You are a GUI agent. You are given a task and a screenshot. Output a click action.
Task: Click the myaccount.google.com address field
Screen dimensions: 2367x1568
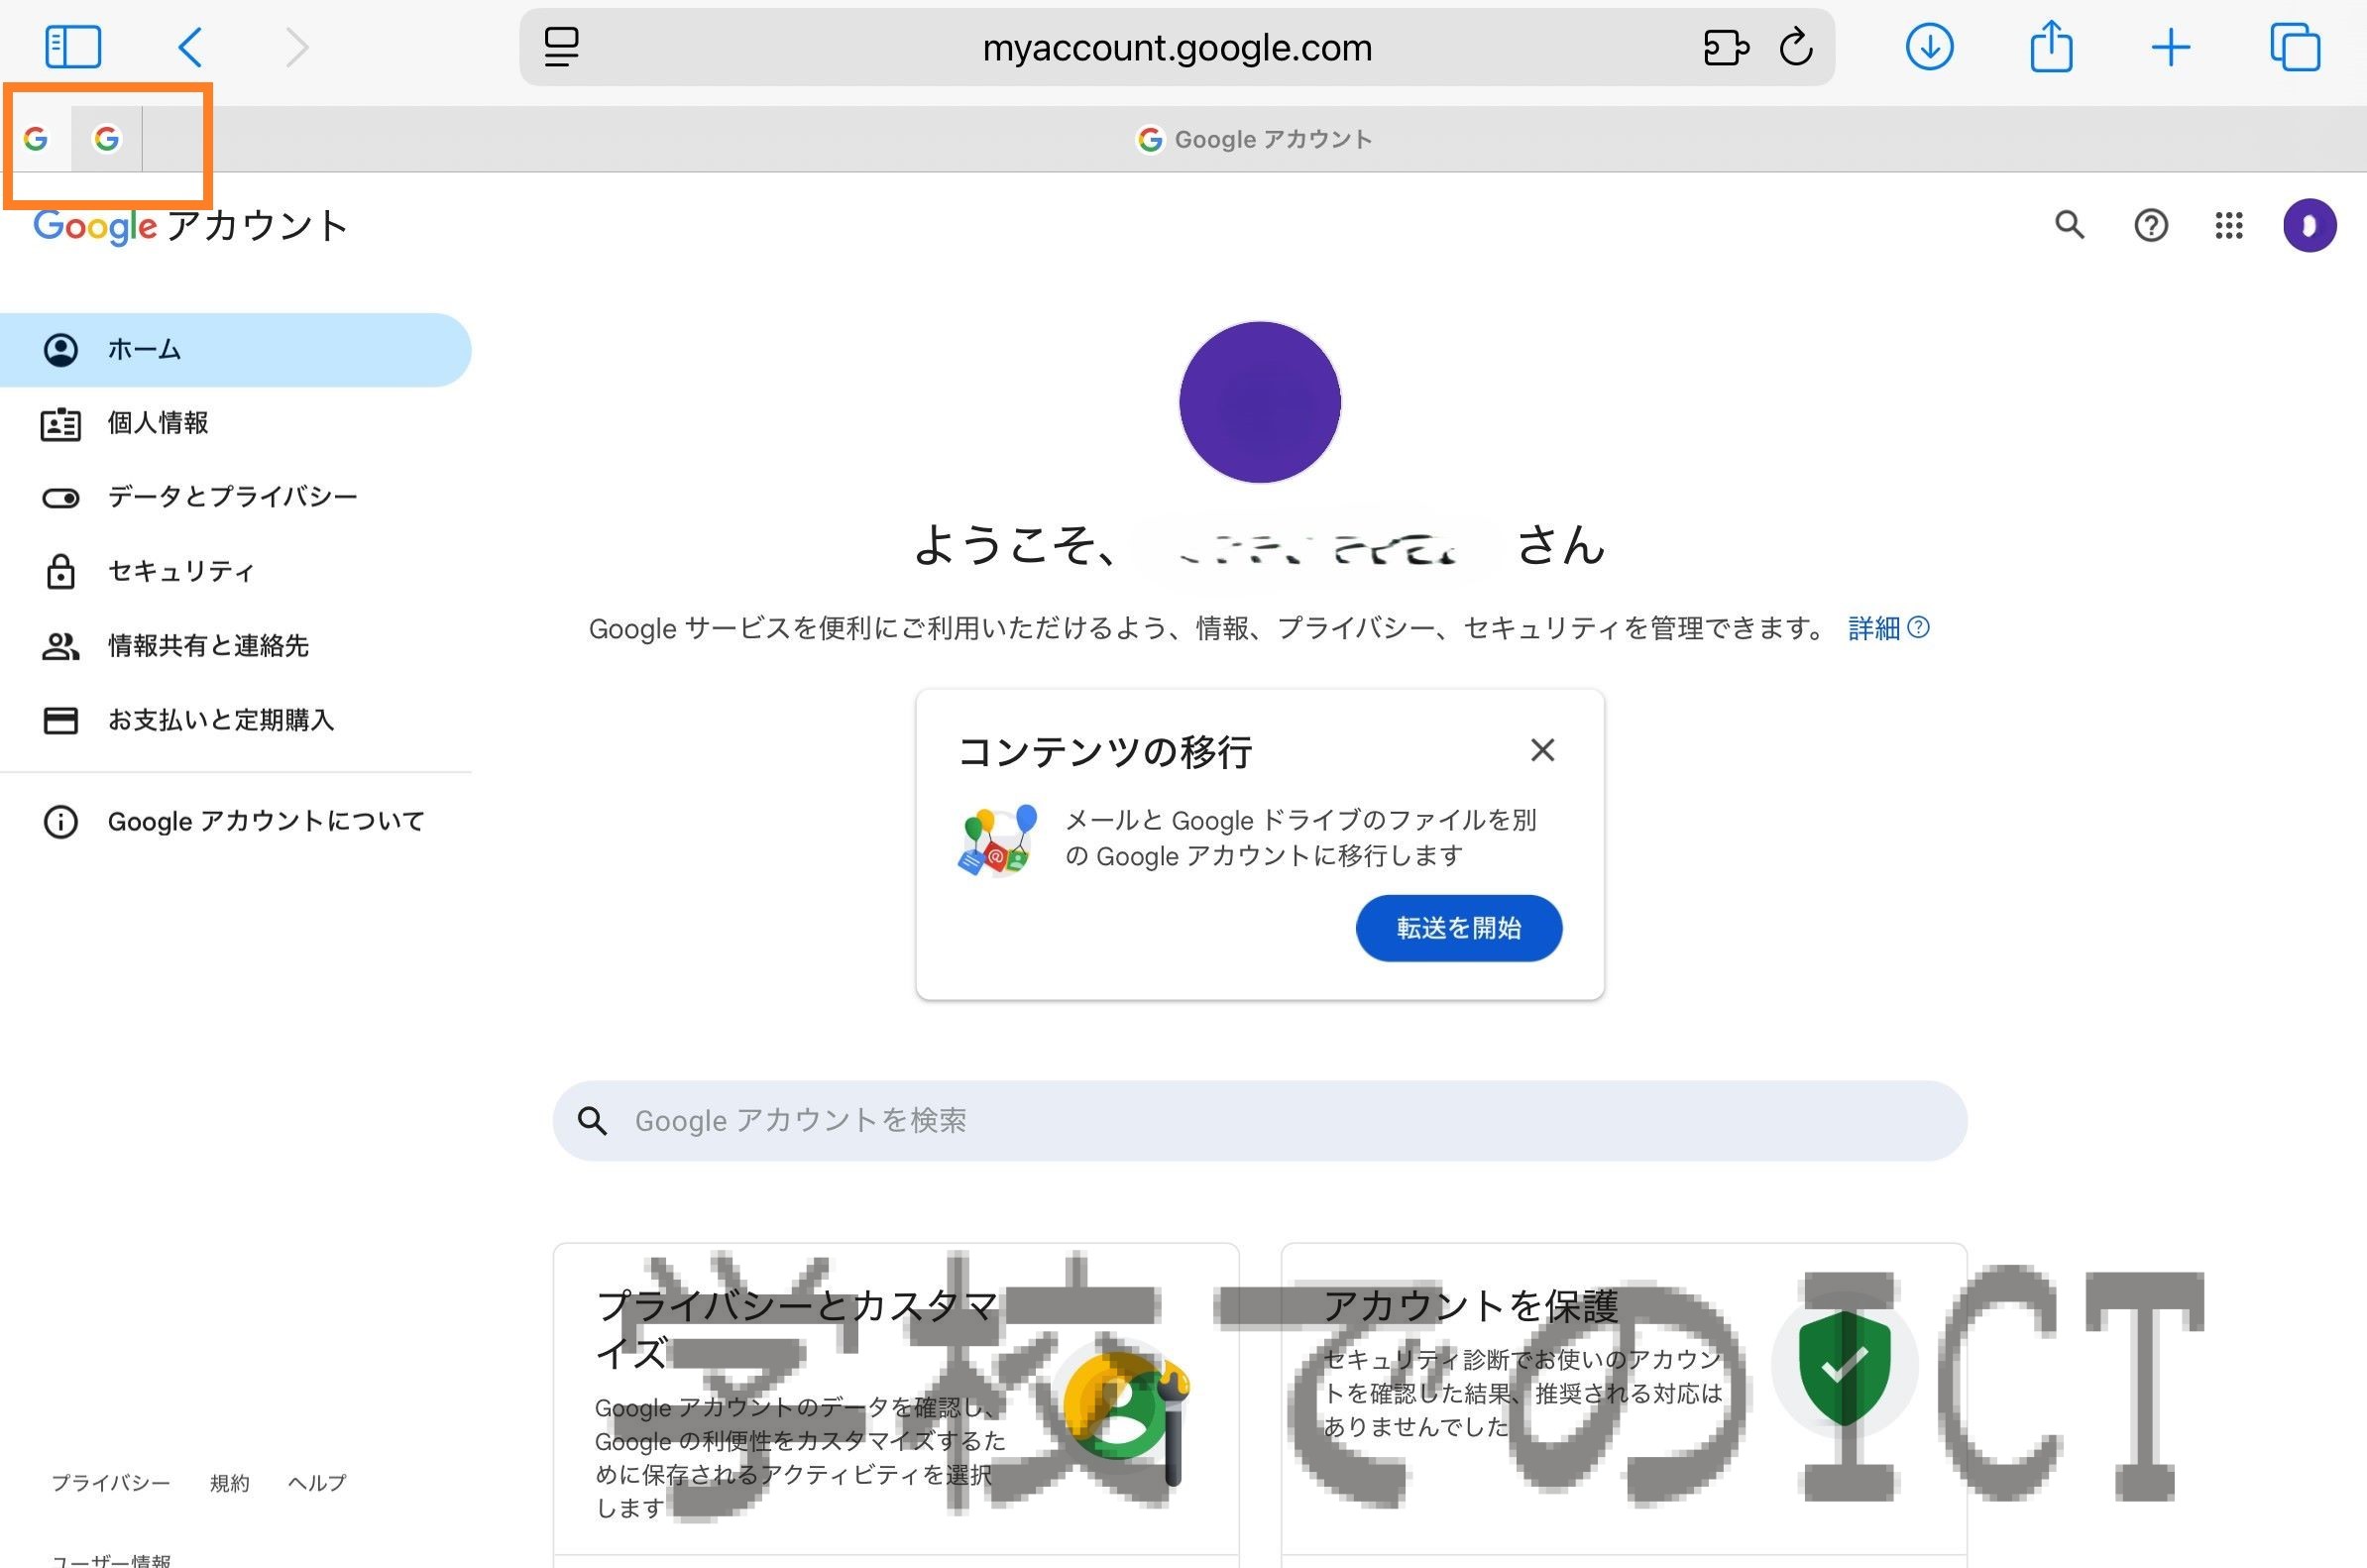coord(1177,47)
